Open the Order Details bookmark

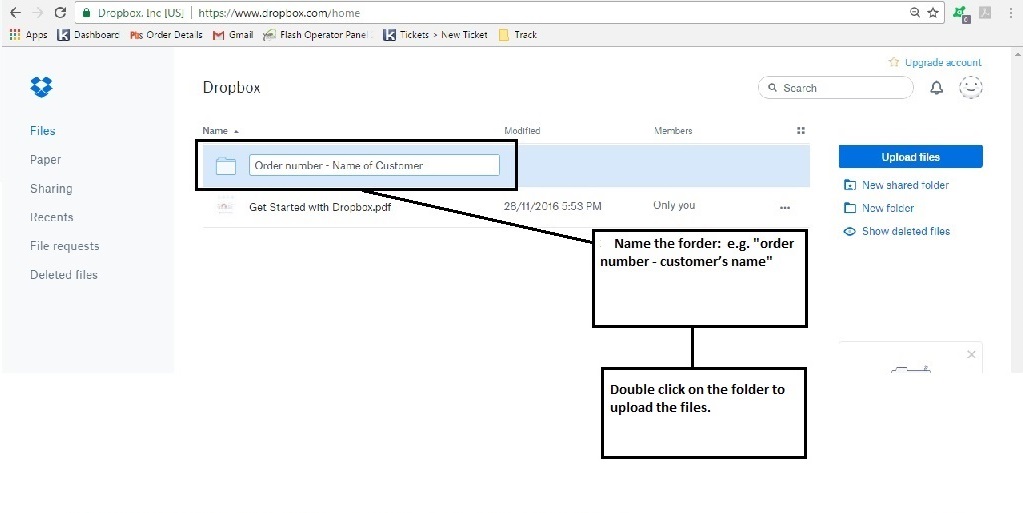[x=166, y=35]
